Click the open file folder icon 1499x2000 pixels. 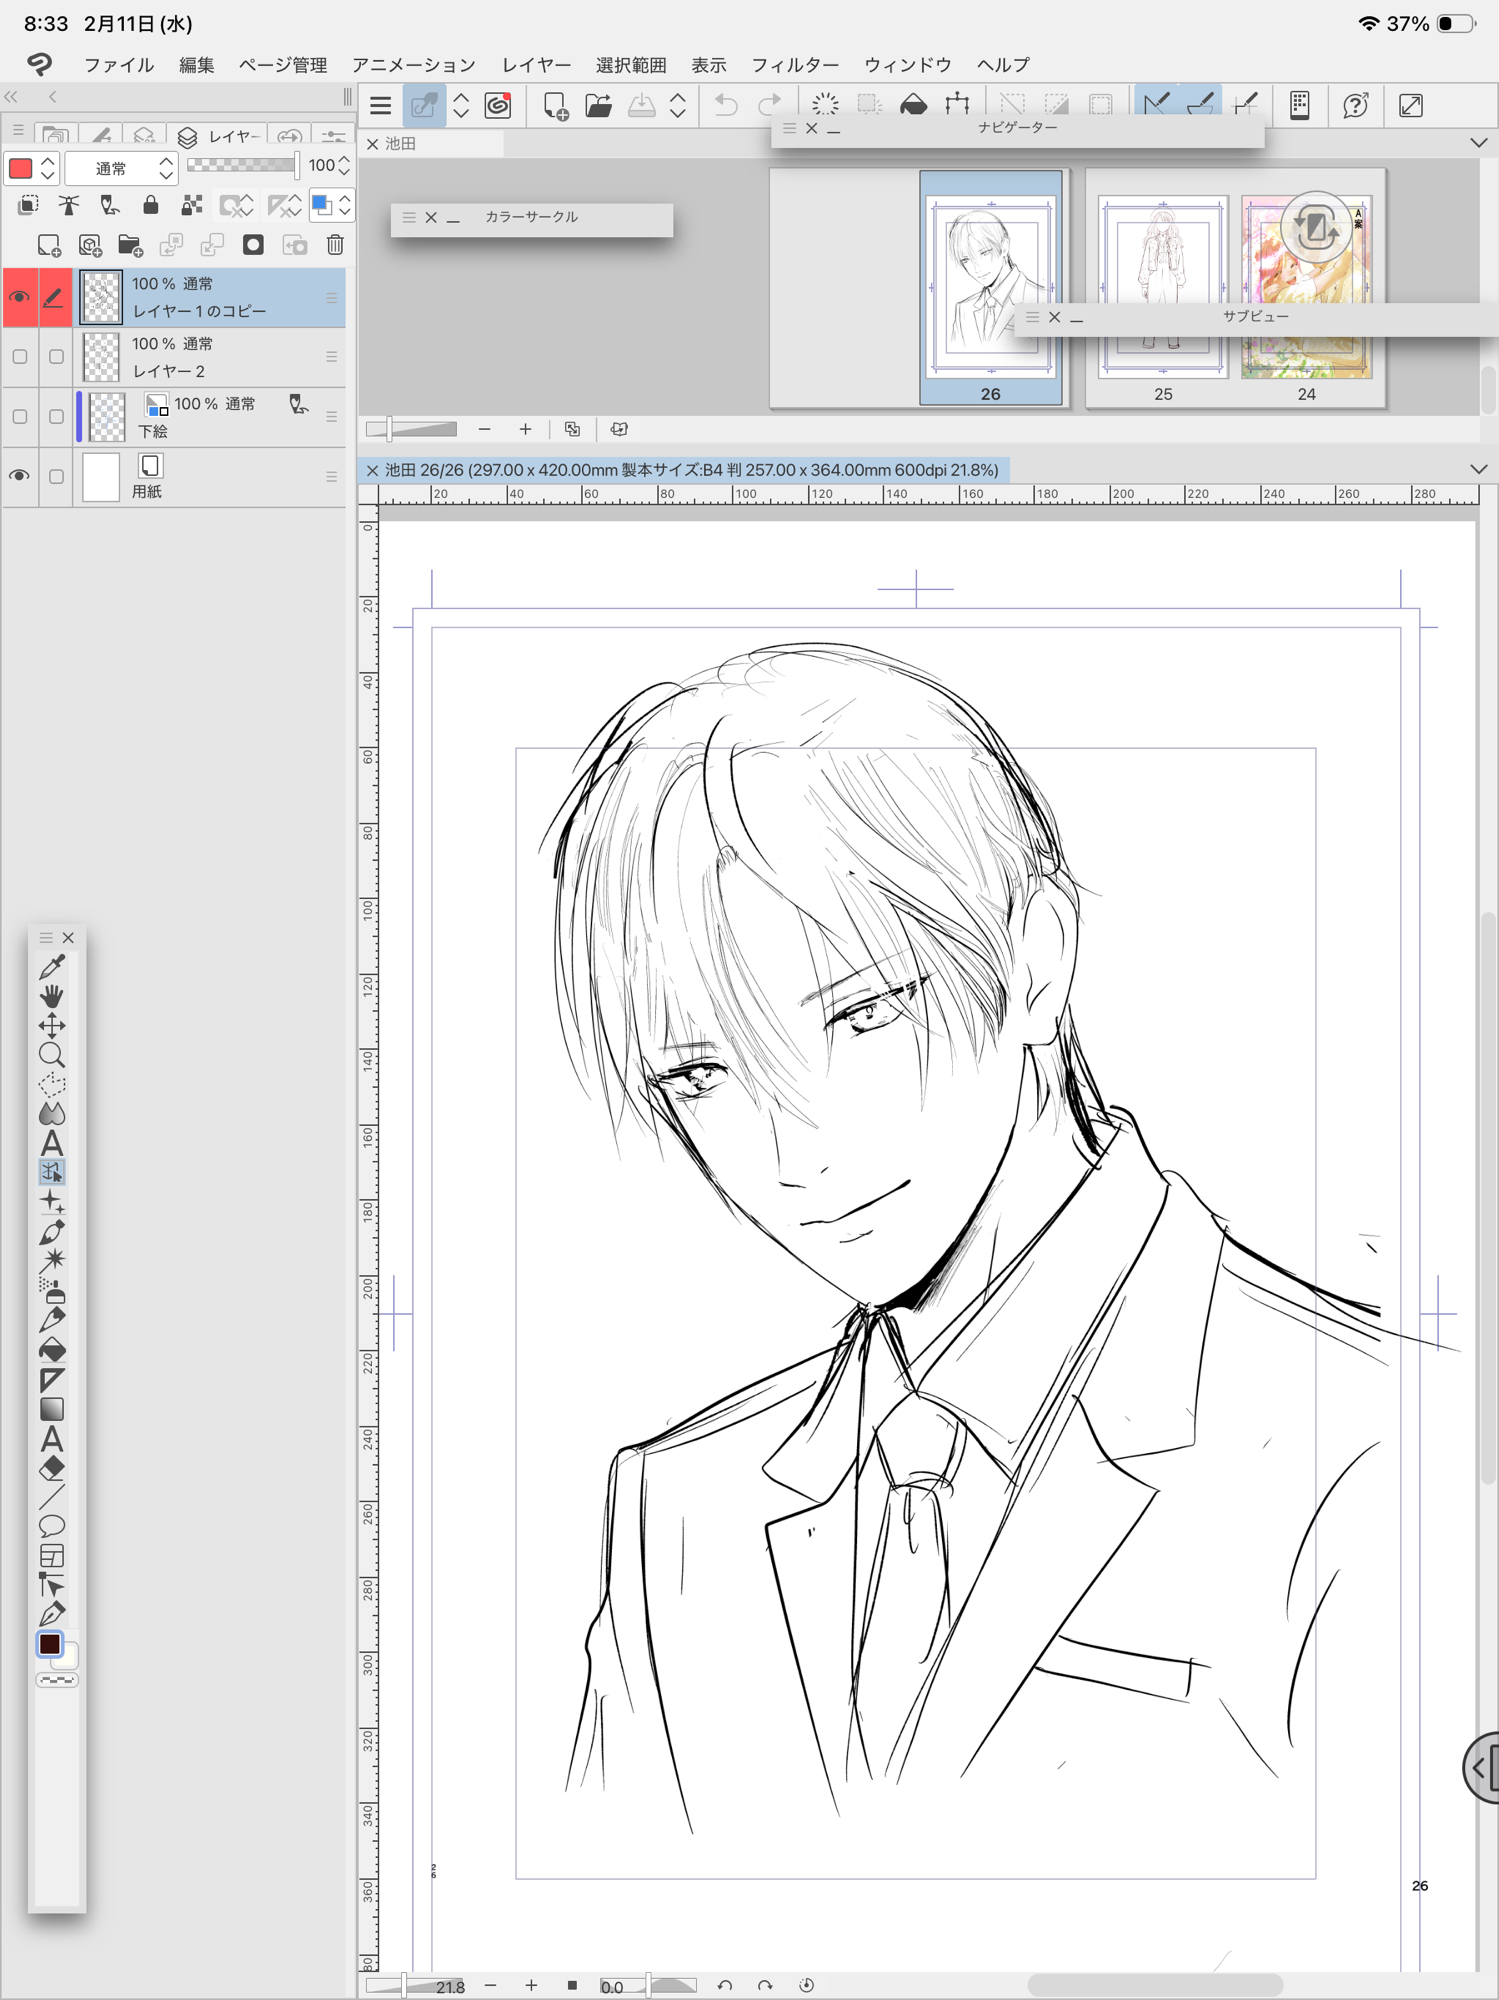598,105
